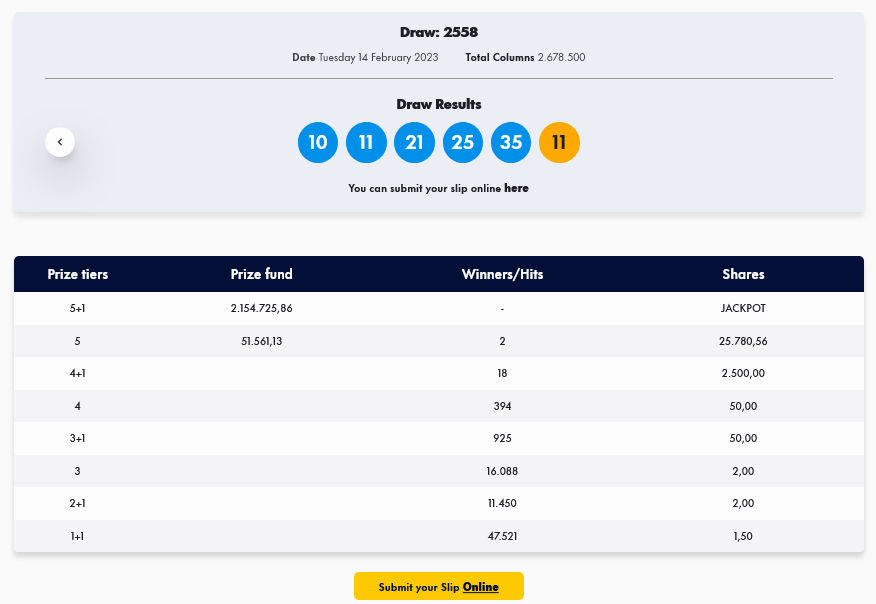Click the blue ball number 21

(x=414, y=142)
